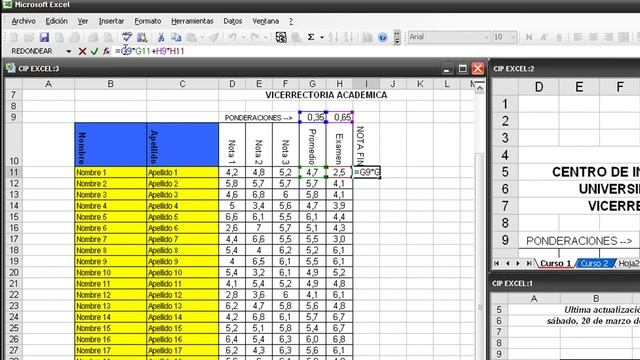Expand the AutoSum dropdown arrow
The image size is (640, 360).
pos(322,38)
